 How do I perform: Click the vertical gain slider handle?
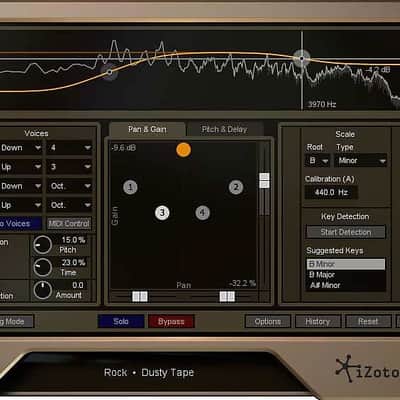point(264,180)
